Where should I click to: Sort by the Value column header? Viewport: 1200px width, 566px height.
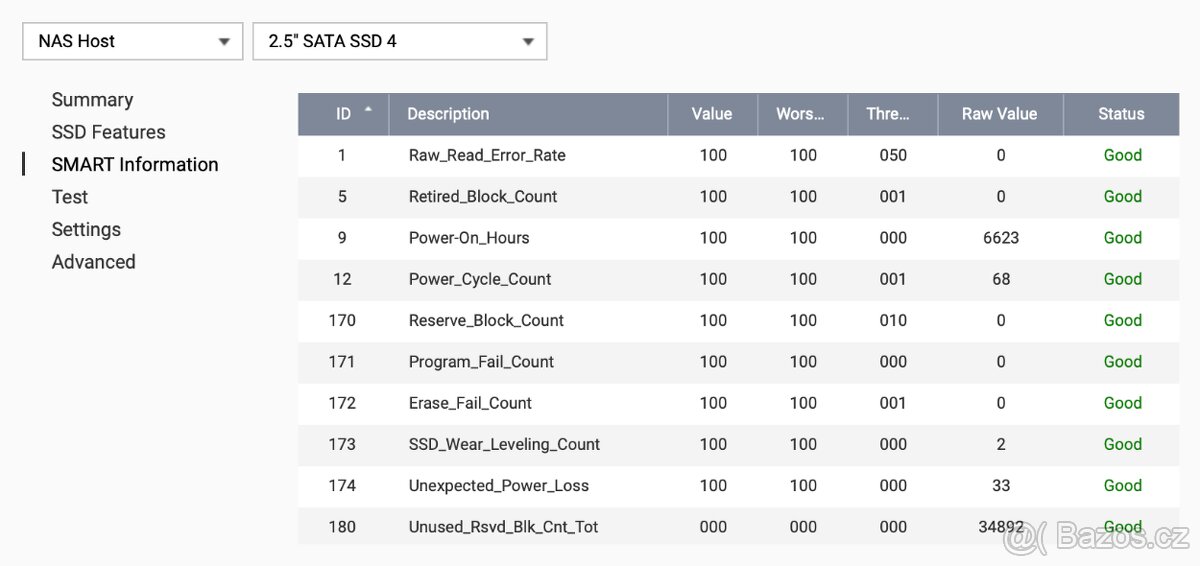[712, 114]
